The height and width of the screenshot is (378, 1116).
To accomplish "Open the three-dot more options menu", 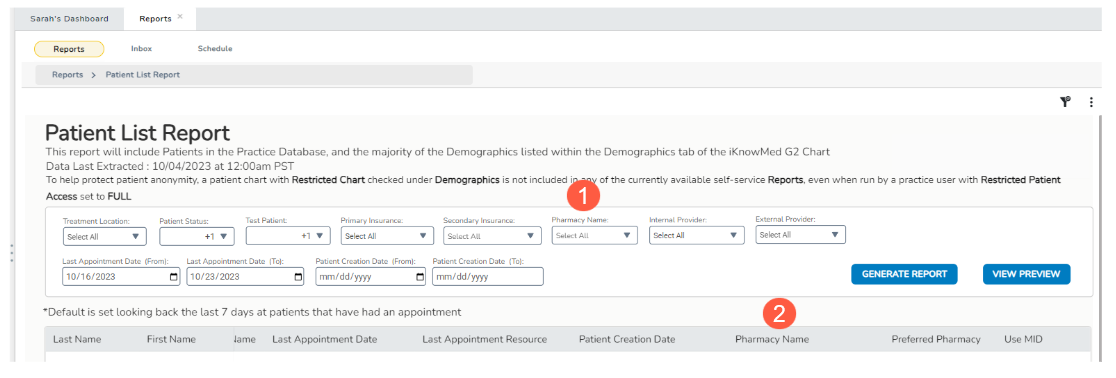I will (x=1090, y=103).
